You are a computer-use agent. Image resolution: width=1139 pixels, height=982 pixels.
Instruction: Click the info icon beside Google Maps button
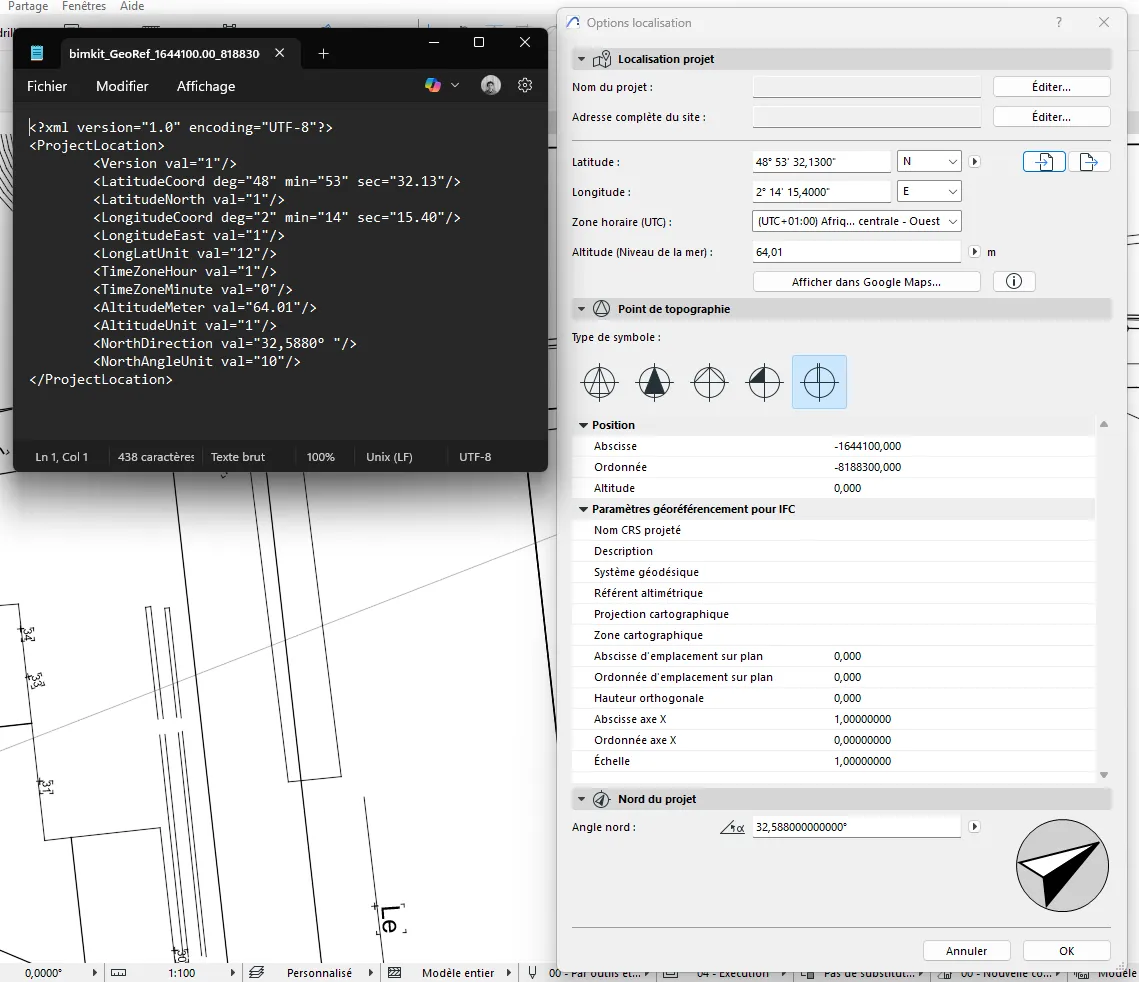[x=1014, y=281]
